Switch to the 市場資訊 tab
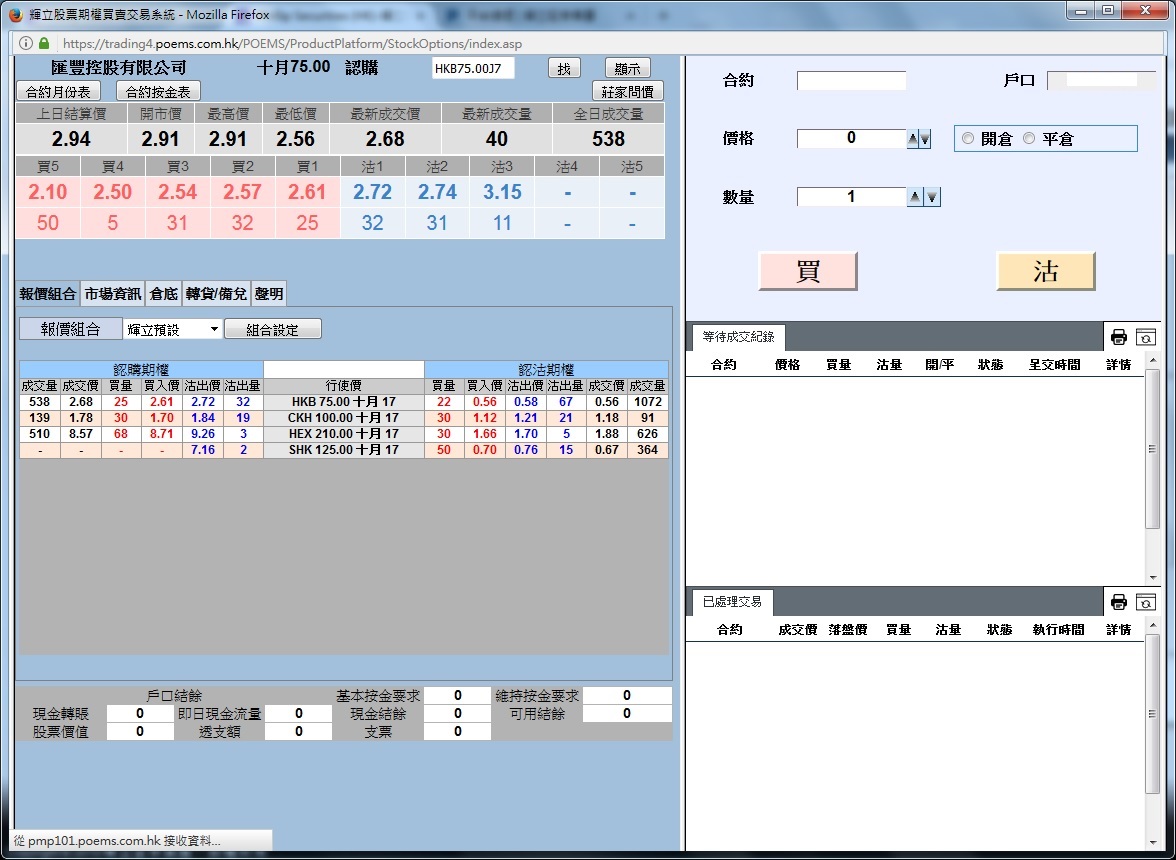Image resolution: width=1176 pixels, height=860 pixels. [112, 294]
